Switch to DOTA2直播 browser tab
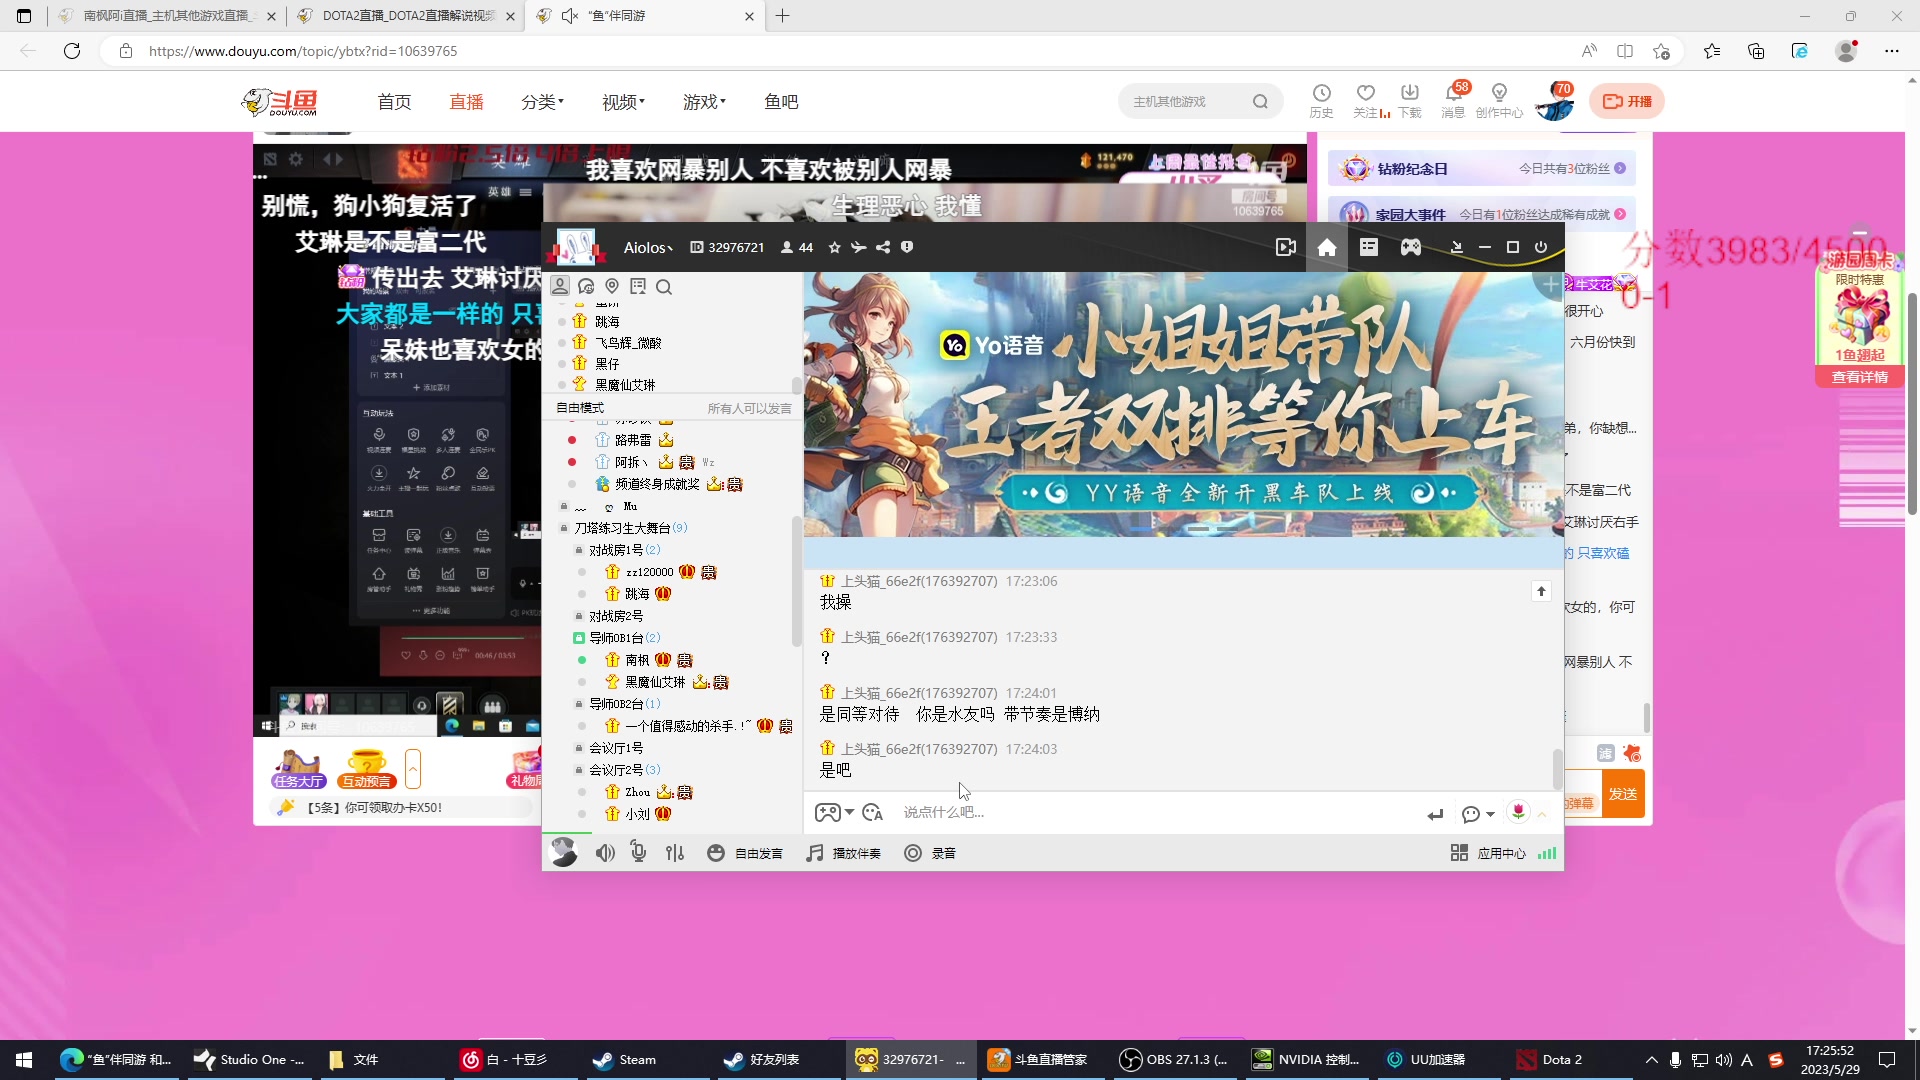The image size is (1920, 1080). coord(405,16)
